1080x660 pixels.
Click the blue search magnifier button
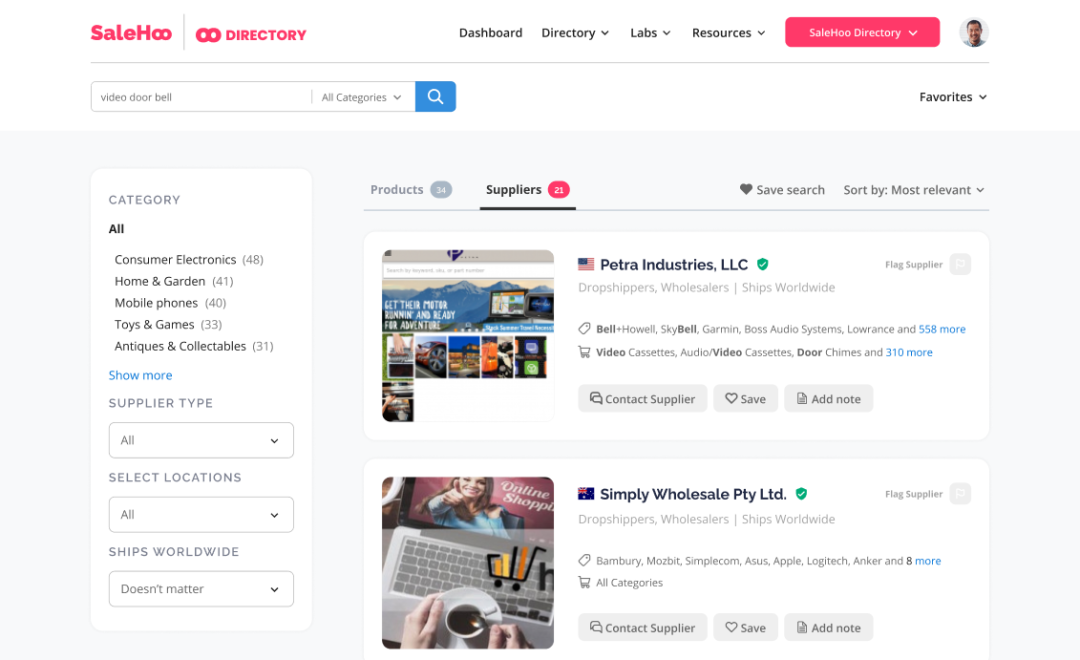(435, 97)
